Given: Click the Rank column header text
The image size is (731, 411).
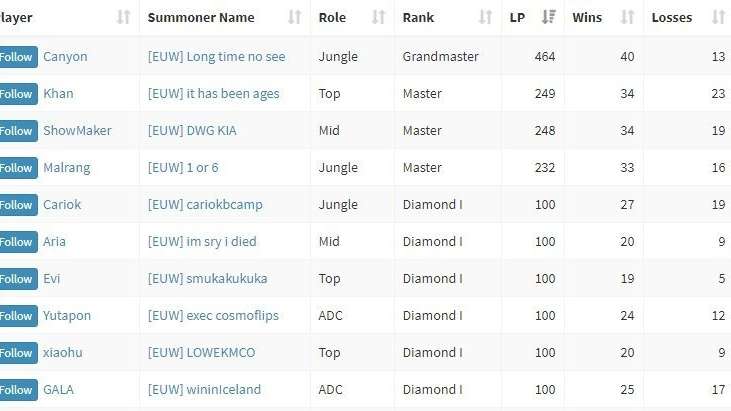Looking at the screenshot, I should coord(418,18).
